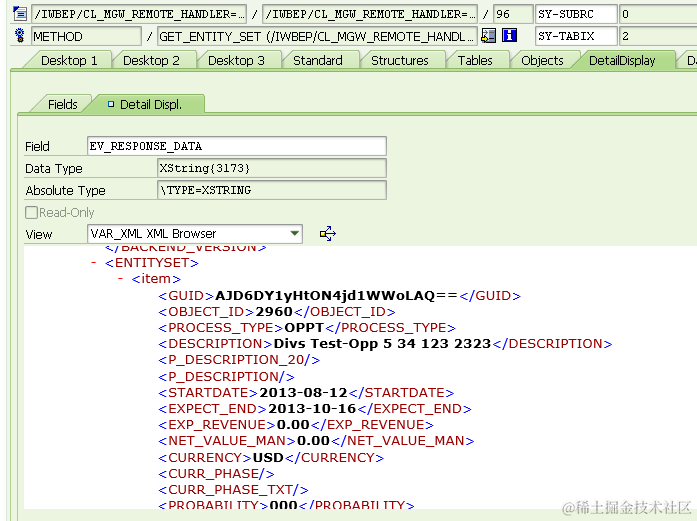Click the SY-SUBRC value 0

click(x=659, y=14)
